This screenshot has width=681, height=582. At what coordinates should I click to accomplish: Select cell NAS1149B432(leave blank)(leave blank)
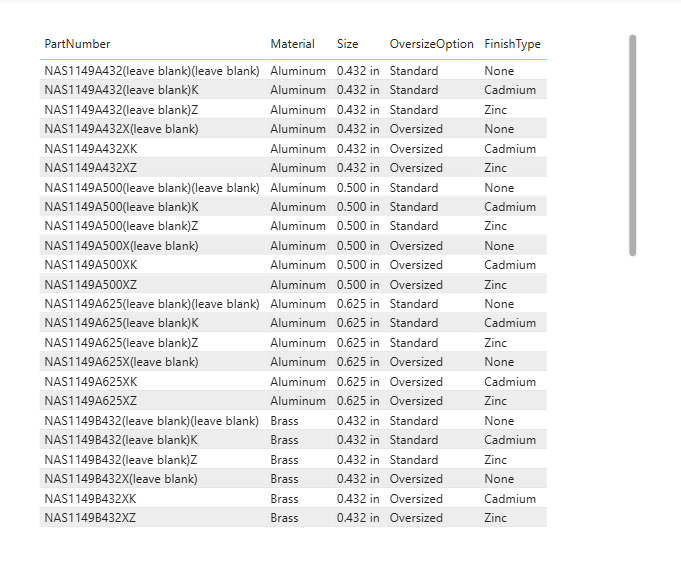click(x=152, y=421)
